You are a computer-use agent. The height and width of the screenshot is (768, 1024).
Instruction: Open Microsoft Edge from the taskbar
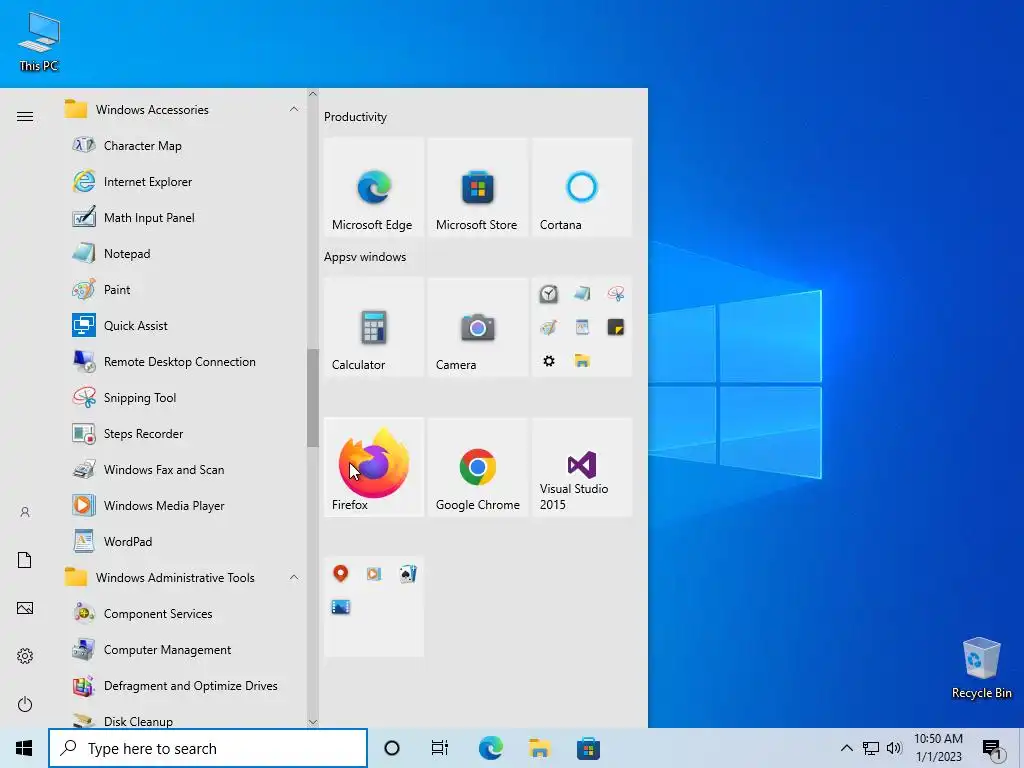(x=490, y=748)
